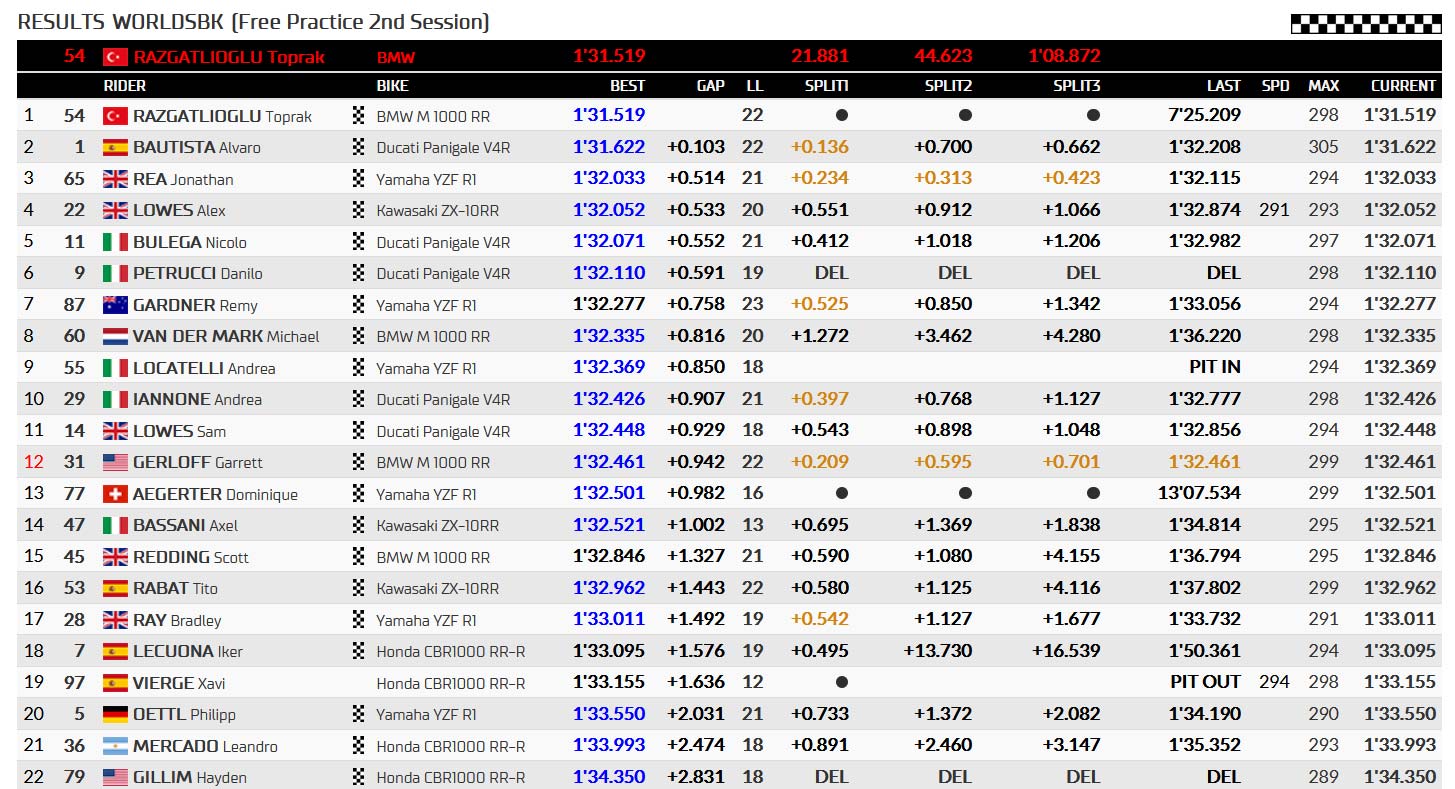This screenshot has height=789, width=1455.
Task: Click the GAP column header
Action: (x=710, y=86)
